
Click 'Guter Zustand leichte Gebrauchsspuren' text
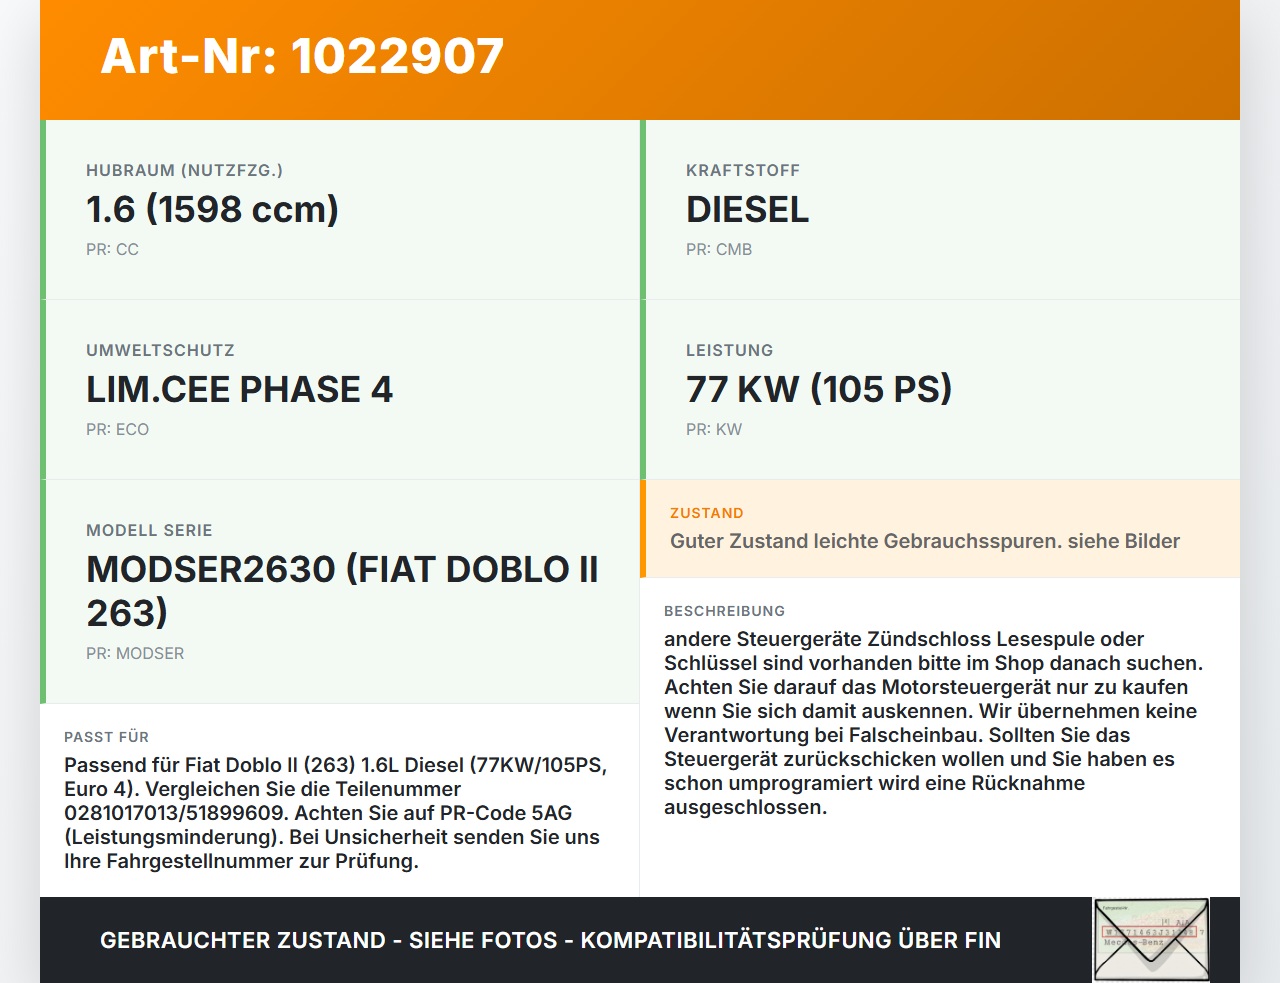point(925,541)
